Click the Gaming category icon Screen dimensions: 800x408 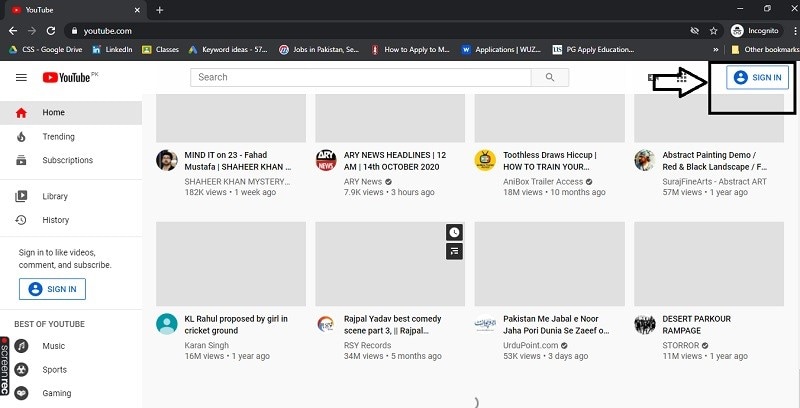click(21, 393)
